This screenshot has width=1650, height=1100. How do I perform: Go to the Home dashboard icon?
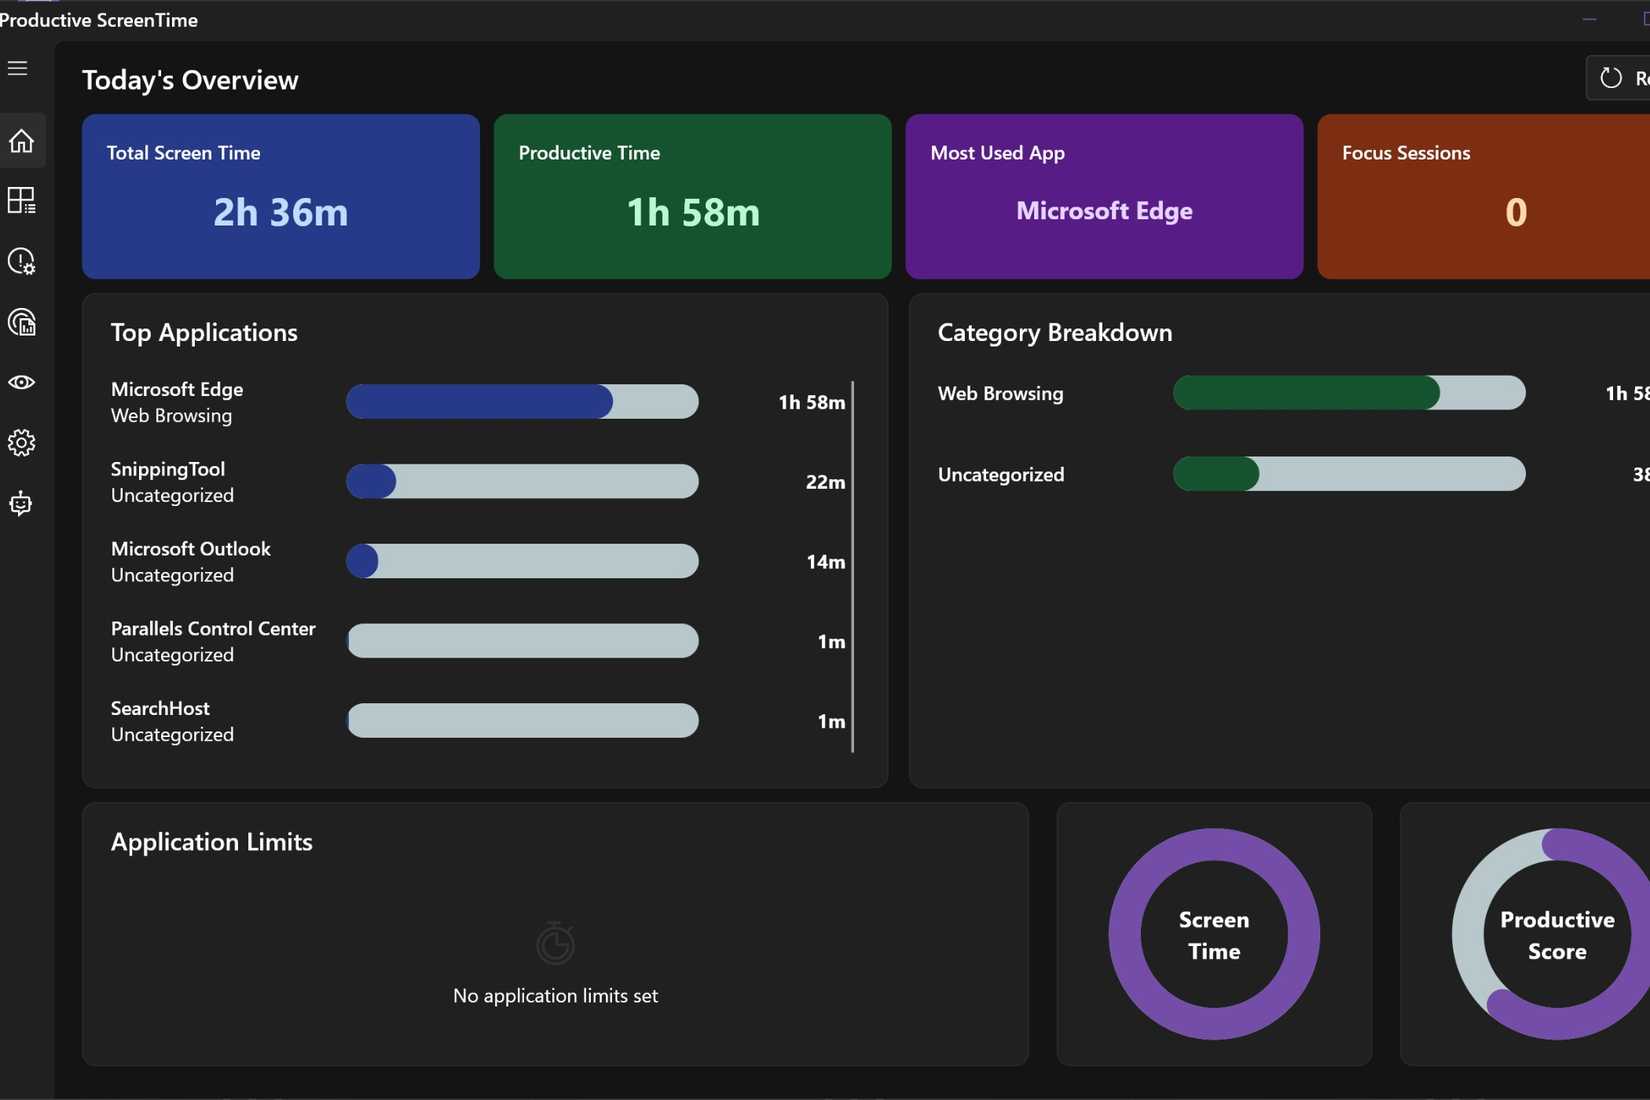click(21, 141)
